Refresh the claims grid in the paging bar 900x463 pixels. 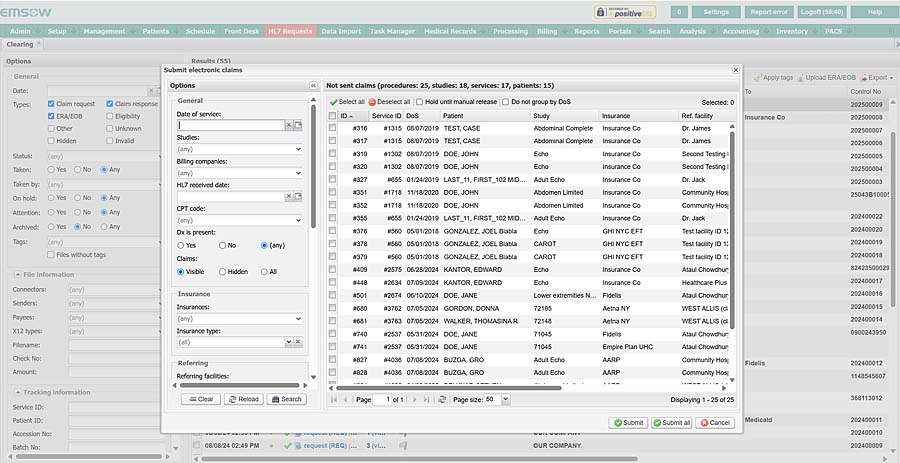pos(442,399)
